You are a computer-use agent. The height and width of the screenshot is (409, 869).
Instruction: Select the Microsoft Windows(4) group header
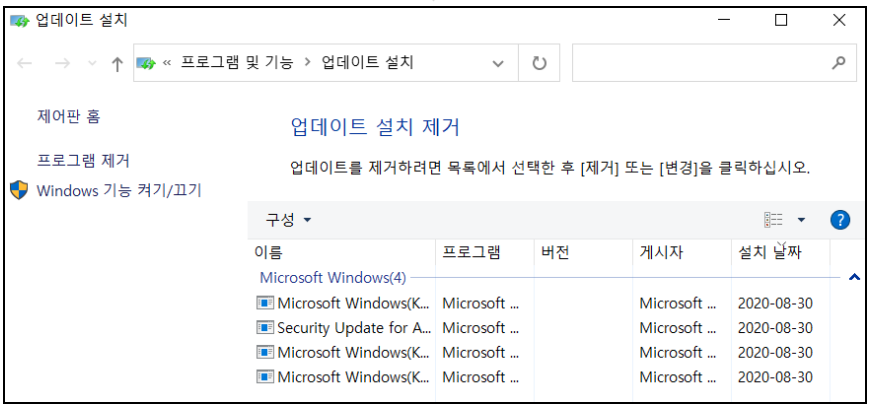coord(333,277)
